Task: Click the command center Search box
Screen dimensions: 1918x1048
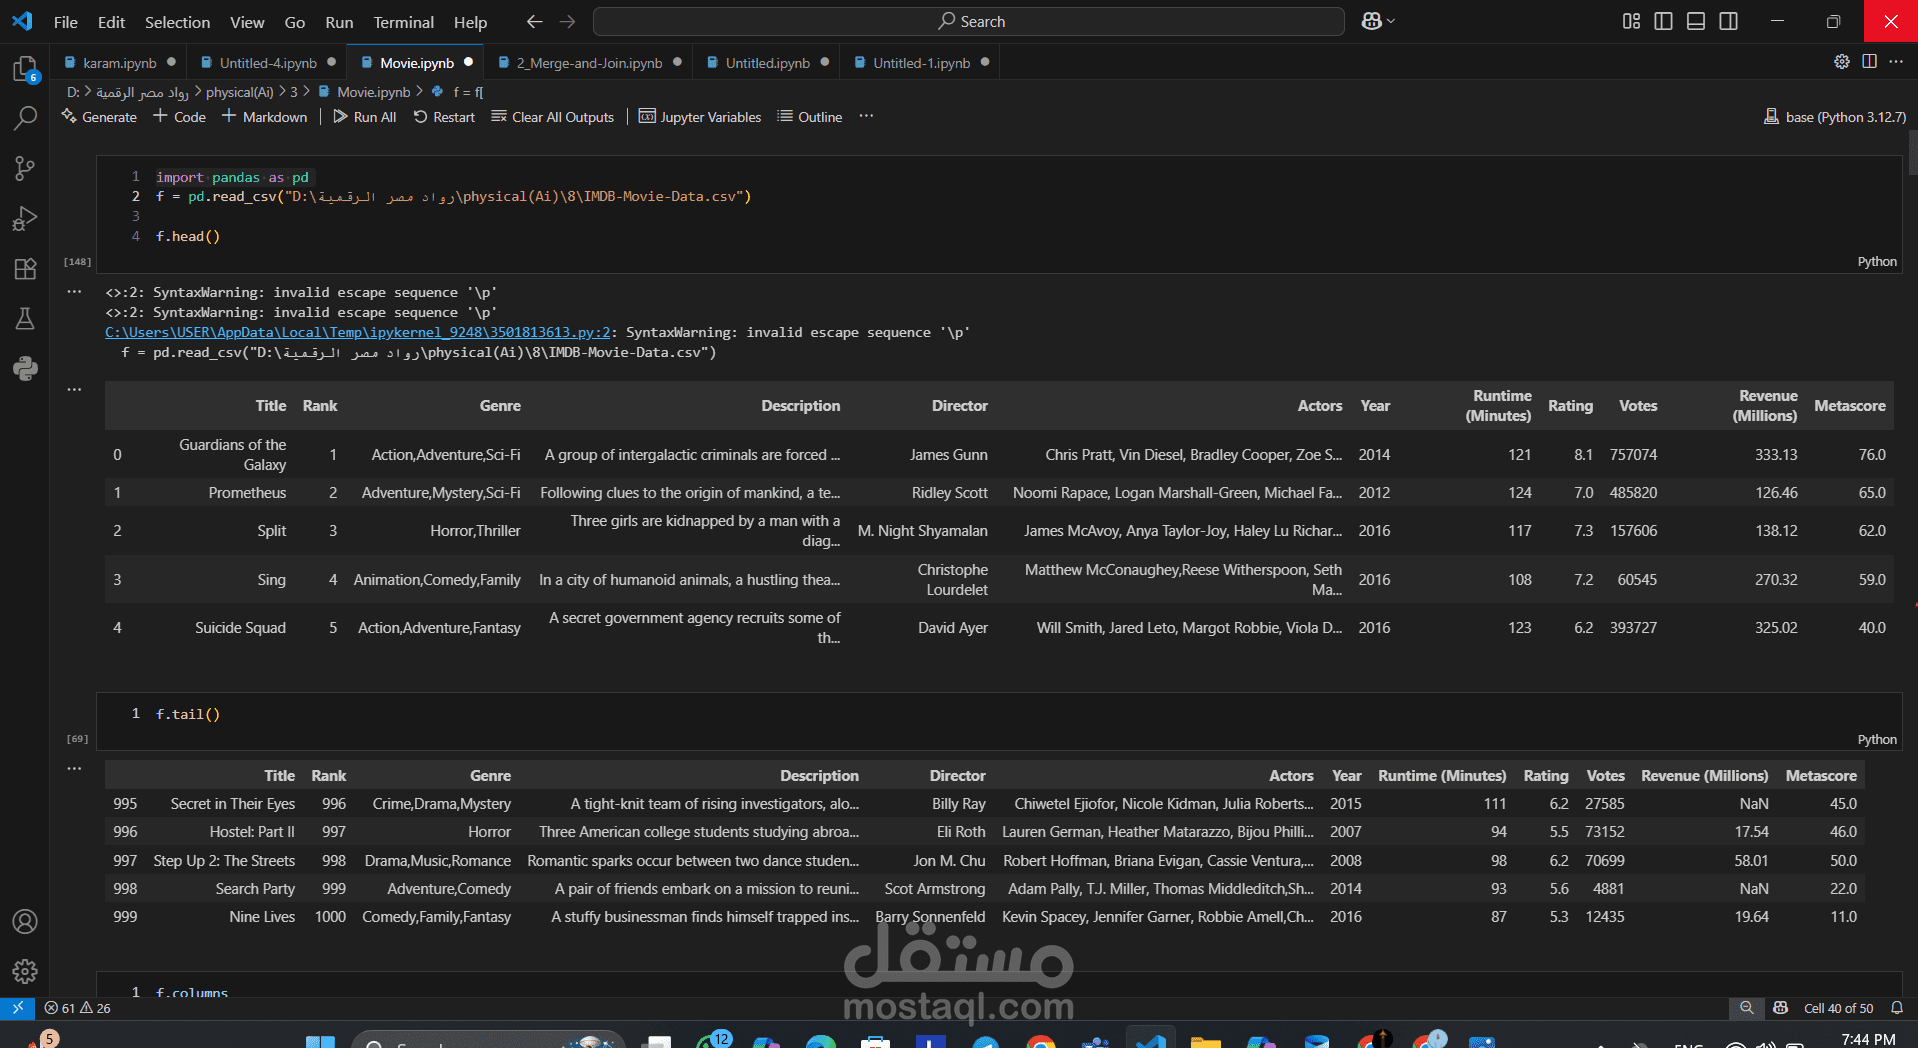Action: tap(968, 21)
